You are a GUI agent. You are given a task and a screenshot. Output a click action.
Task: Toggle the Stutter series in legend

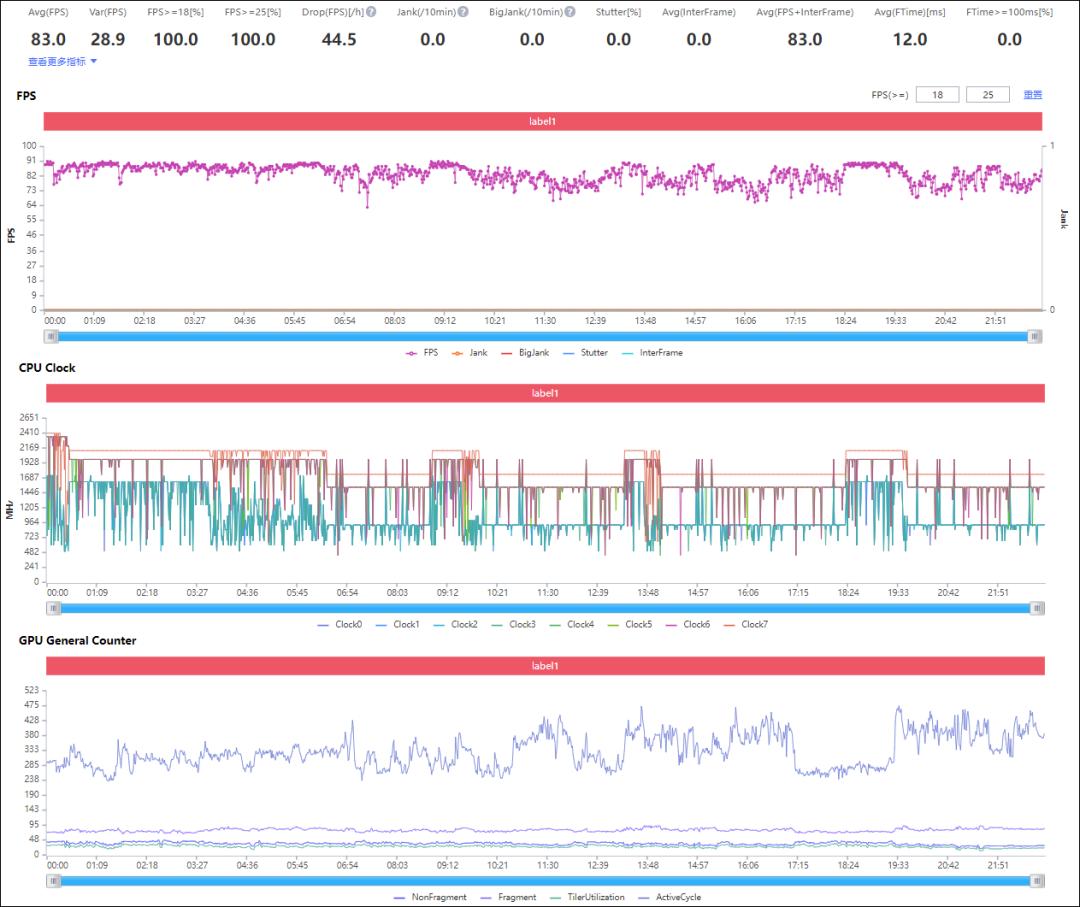point(585,353)
